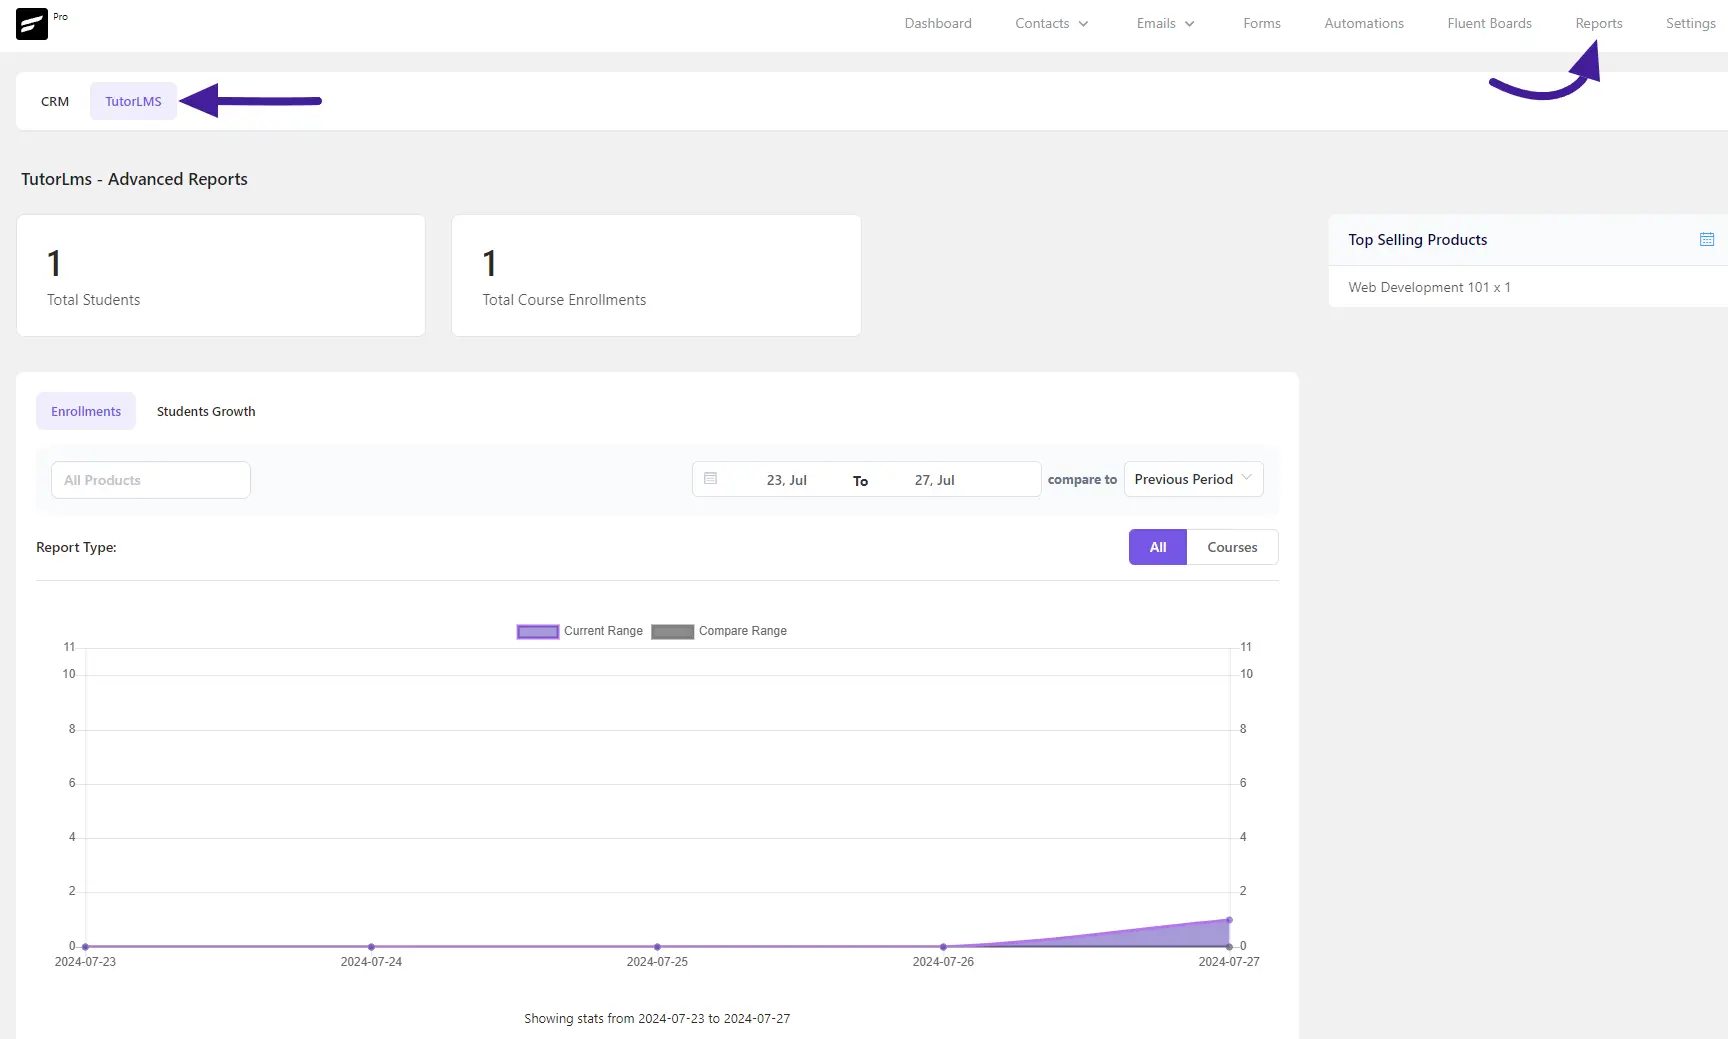This screenshot has width=1728, height=1039.
Task: Click the end date 27, Jul field
Action: (934, 480)
